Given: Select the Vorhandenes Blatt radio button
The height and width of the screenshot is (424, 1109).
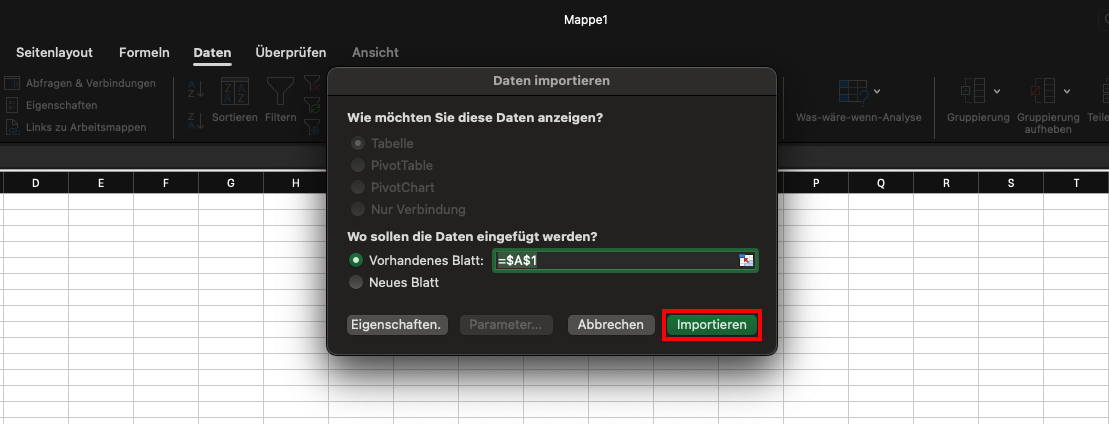Looking at the screenshot, I should click(357, 260).
